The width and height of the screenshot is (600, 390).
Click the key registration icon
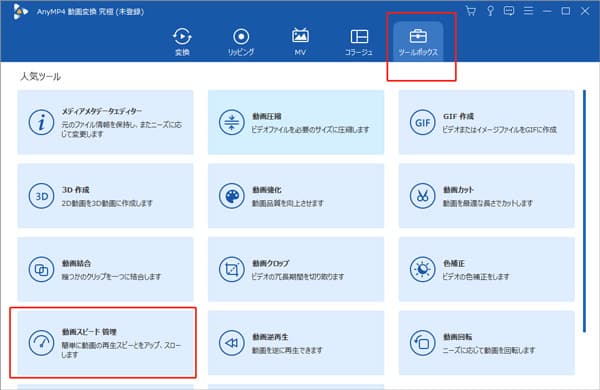pyautogui.click(x=490, y=11)
